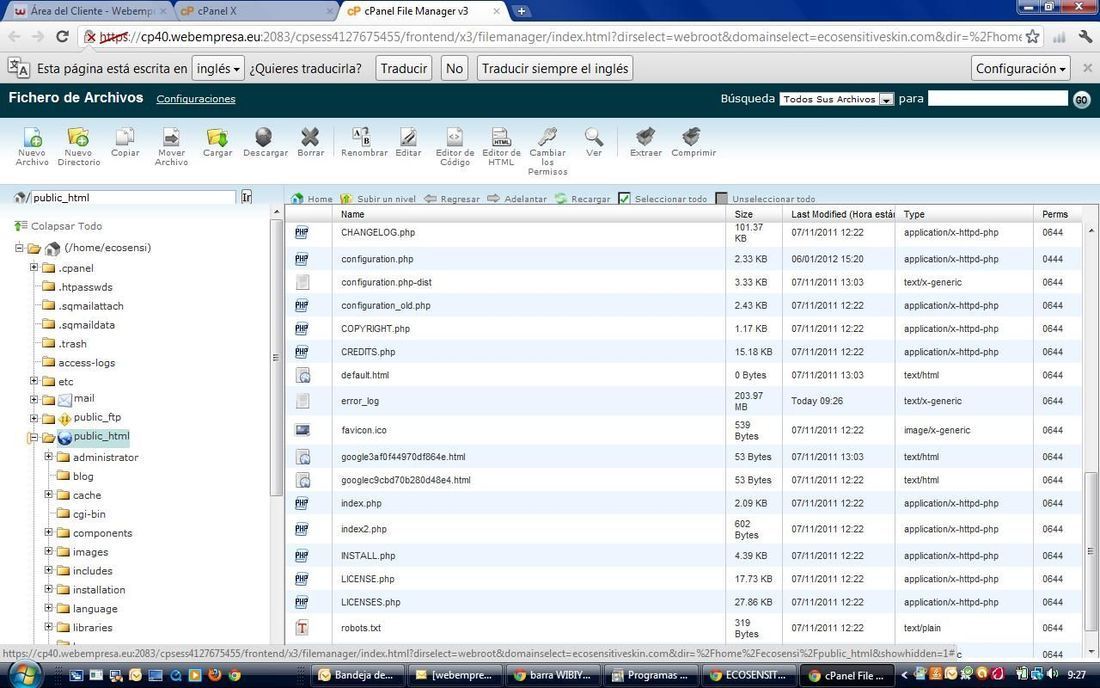Viewport: 1100px width, 688px height.
Task: Click Colapsar Todo in the tree
Action: (59, 226)
